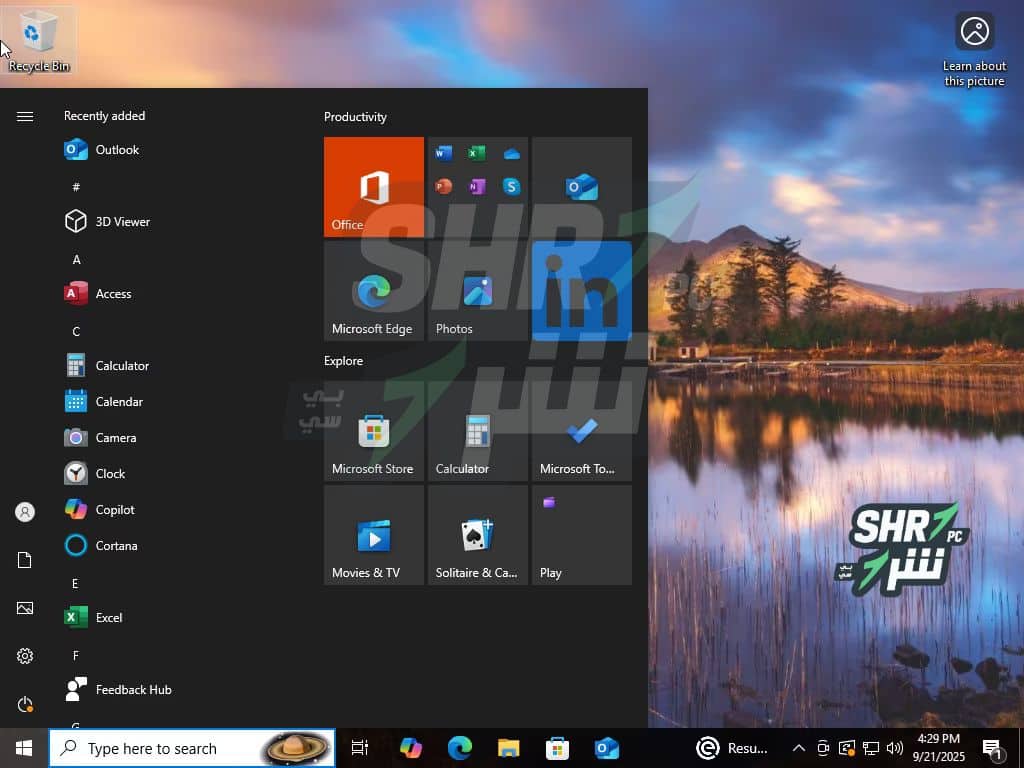The image size is (1024, 768).
Task: Select Feedback Hub in app list
Action: click(133, 690)
